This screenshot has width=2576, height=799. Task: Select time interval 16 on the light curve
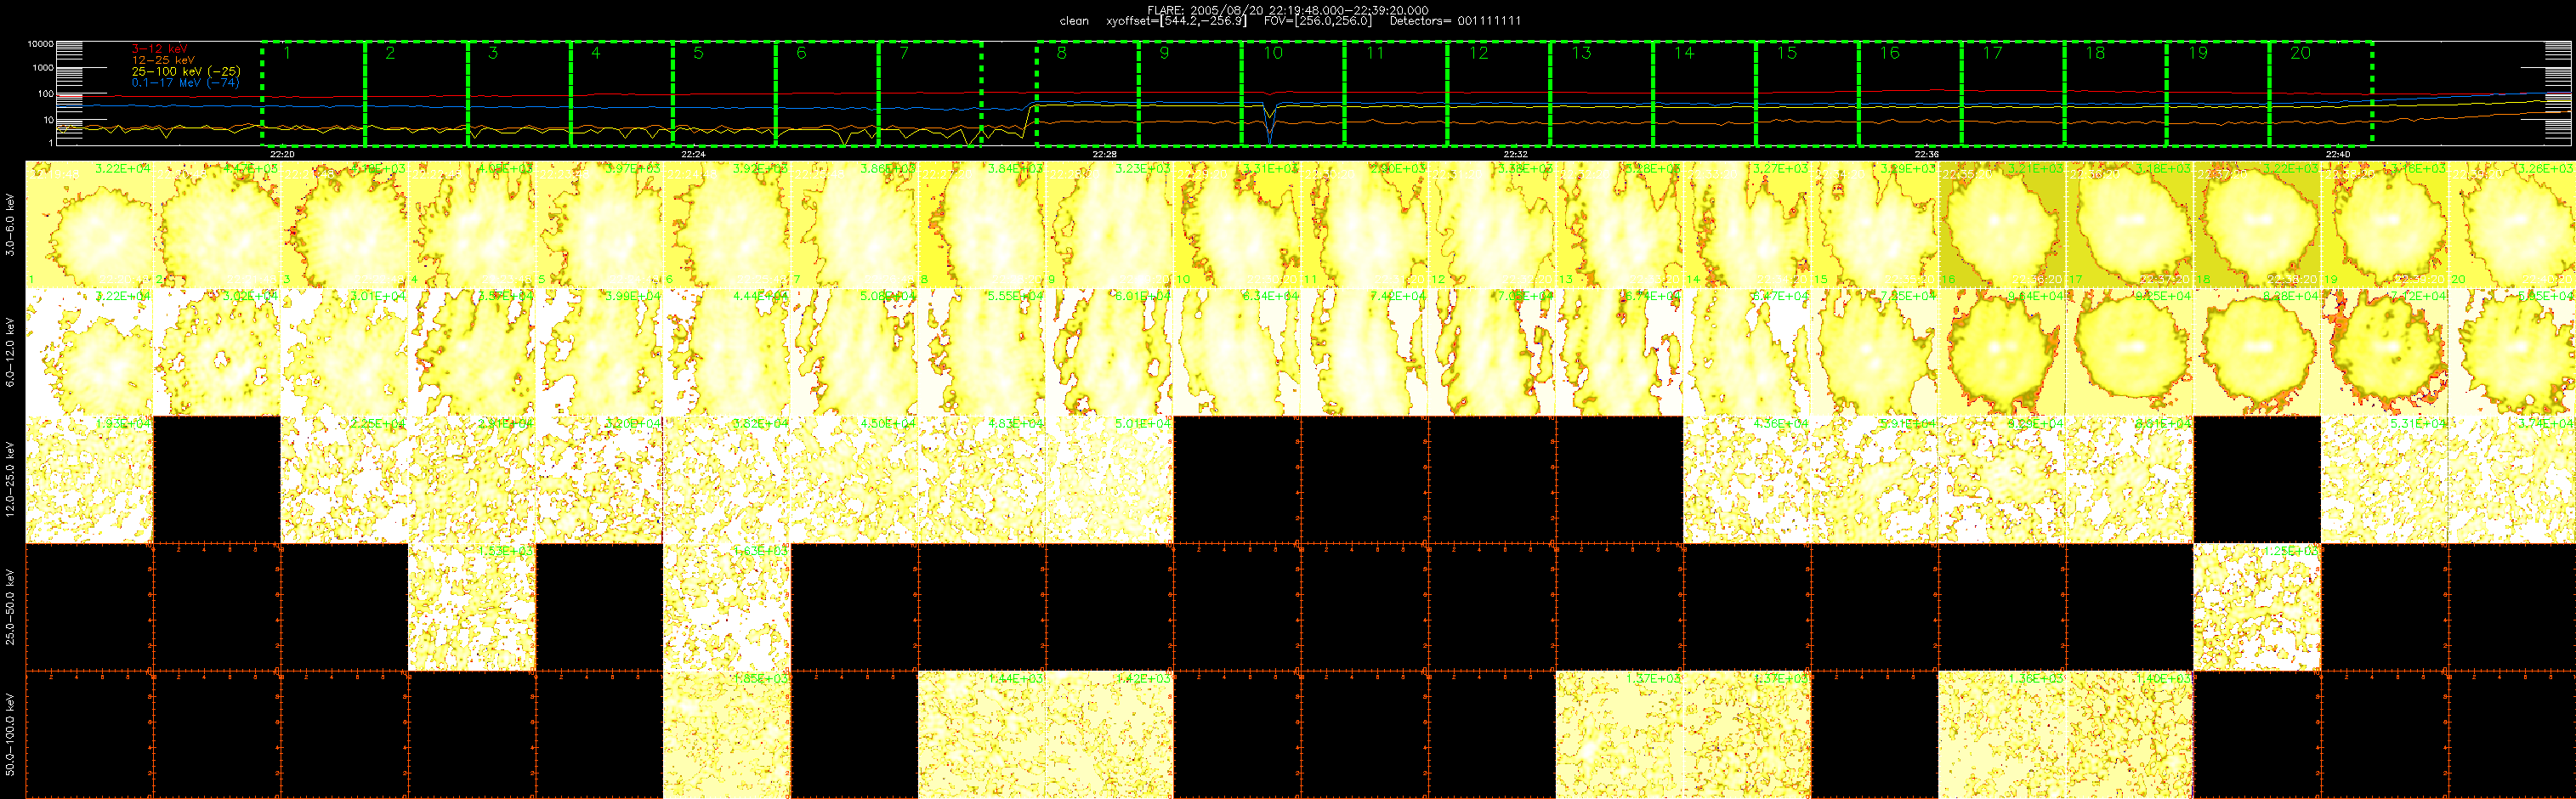coord(1910,94)
